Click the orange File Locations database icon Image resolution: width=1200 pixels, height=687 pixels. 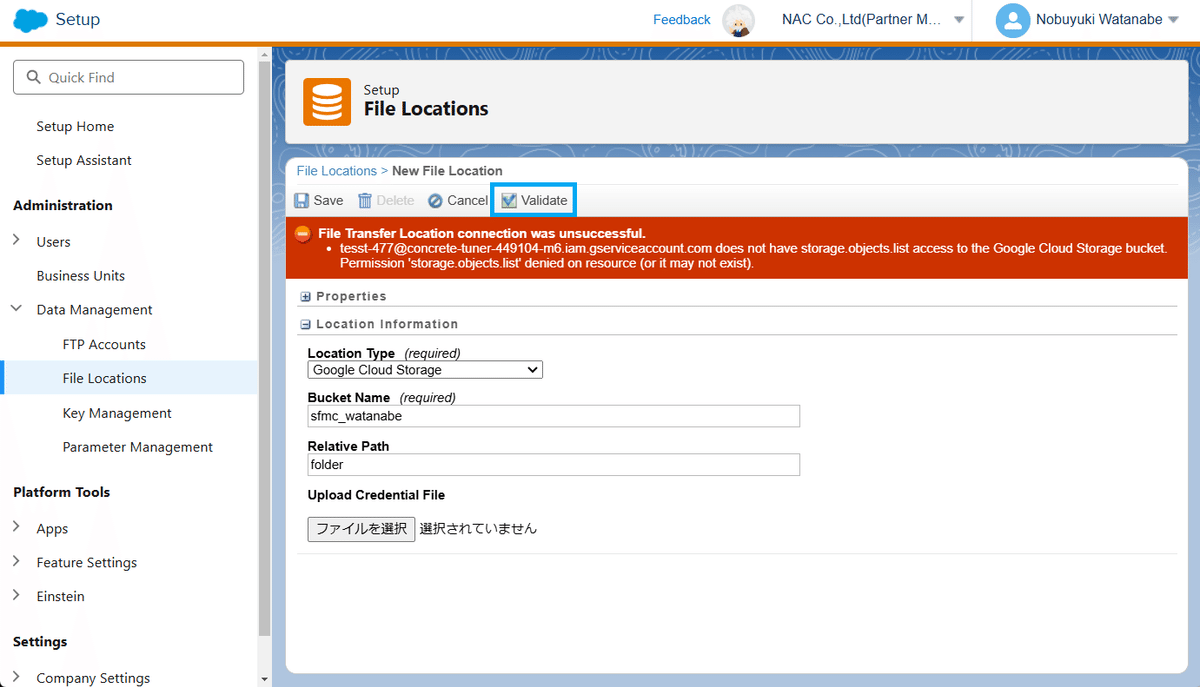pyautogui.click(x=327, y=101)
